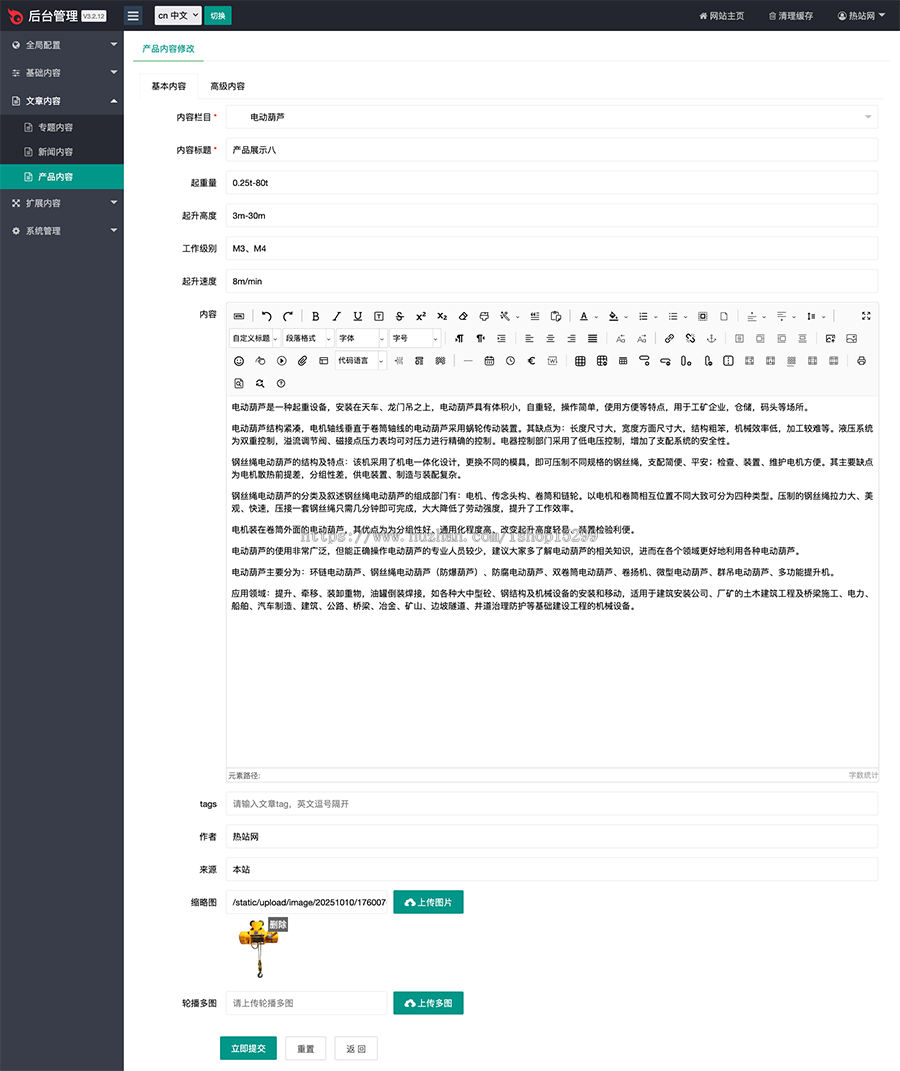Open the 代码语言 dropdown
The width and height of the screenshot is (900, 1071).
(x=361, y=361)
